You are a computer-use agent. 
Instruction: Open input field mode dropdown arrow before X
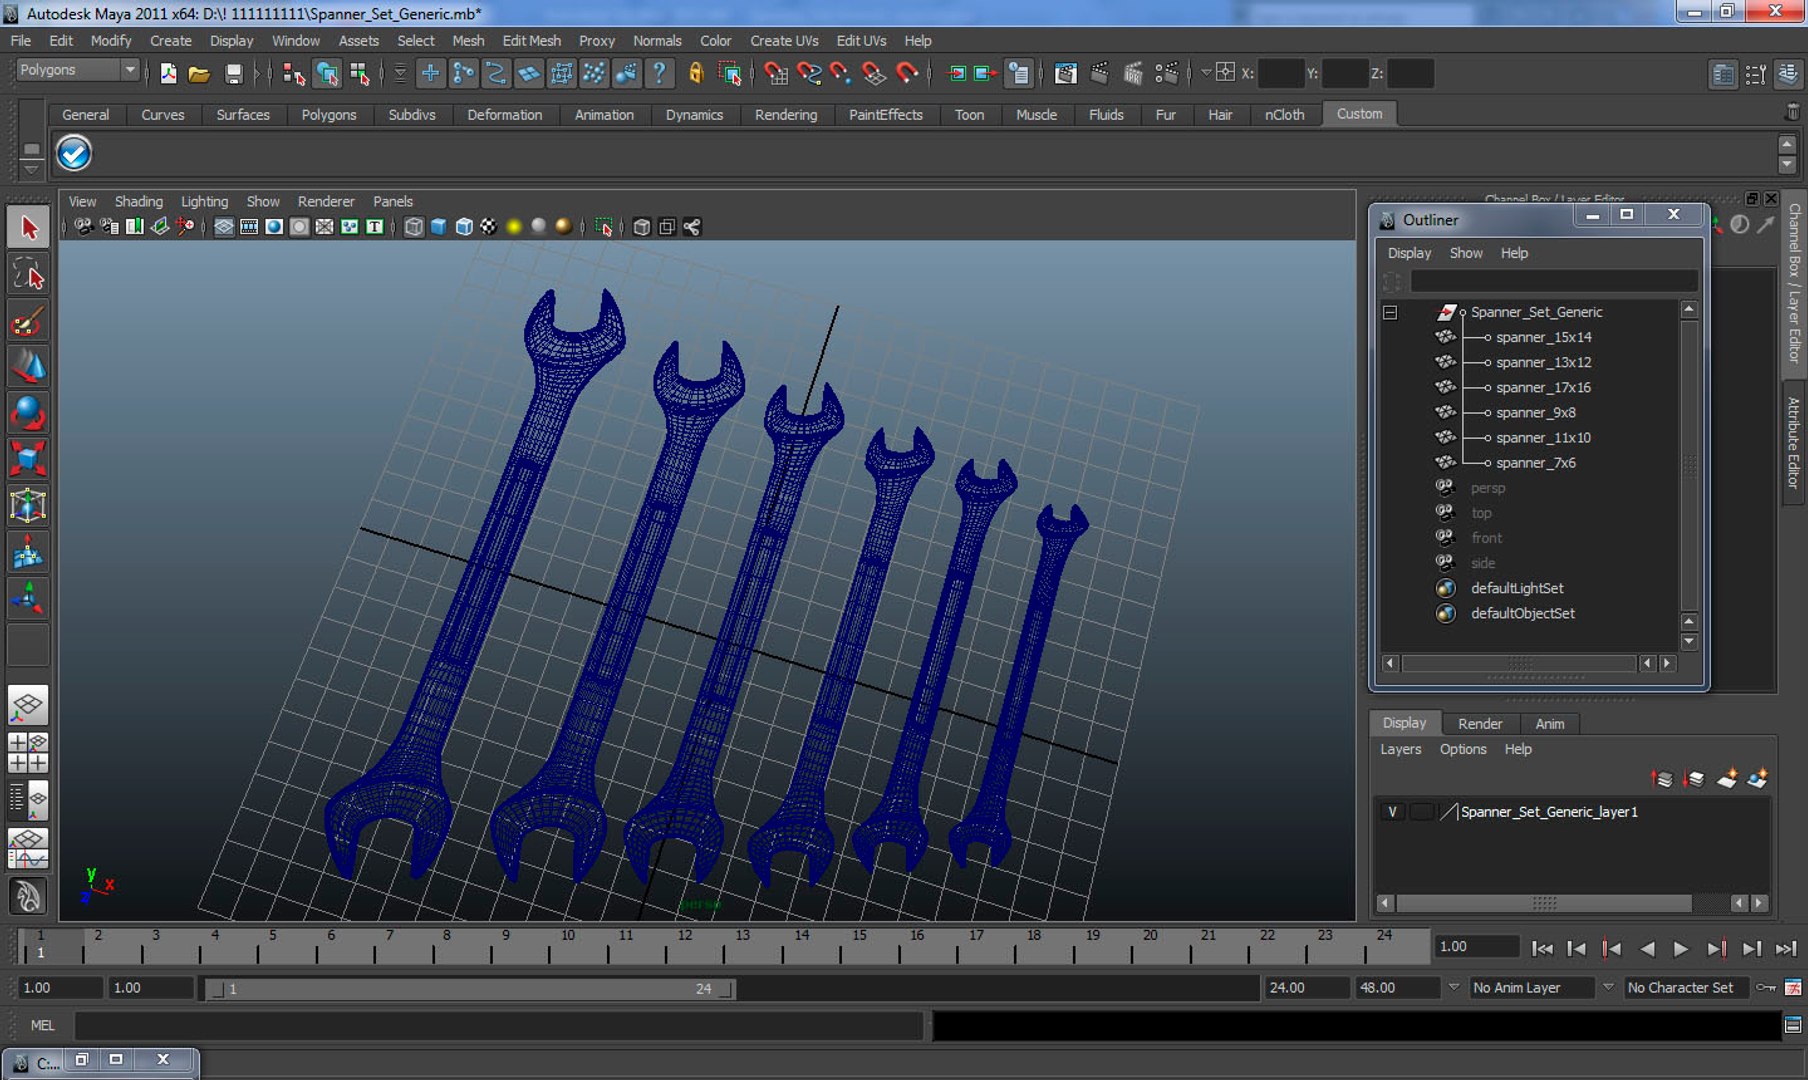1205,73
